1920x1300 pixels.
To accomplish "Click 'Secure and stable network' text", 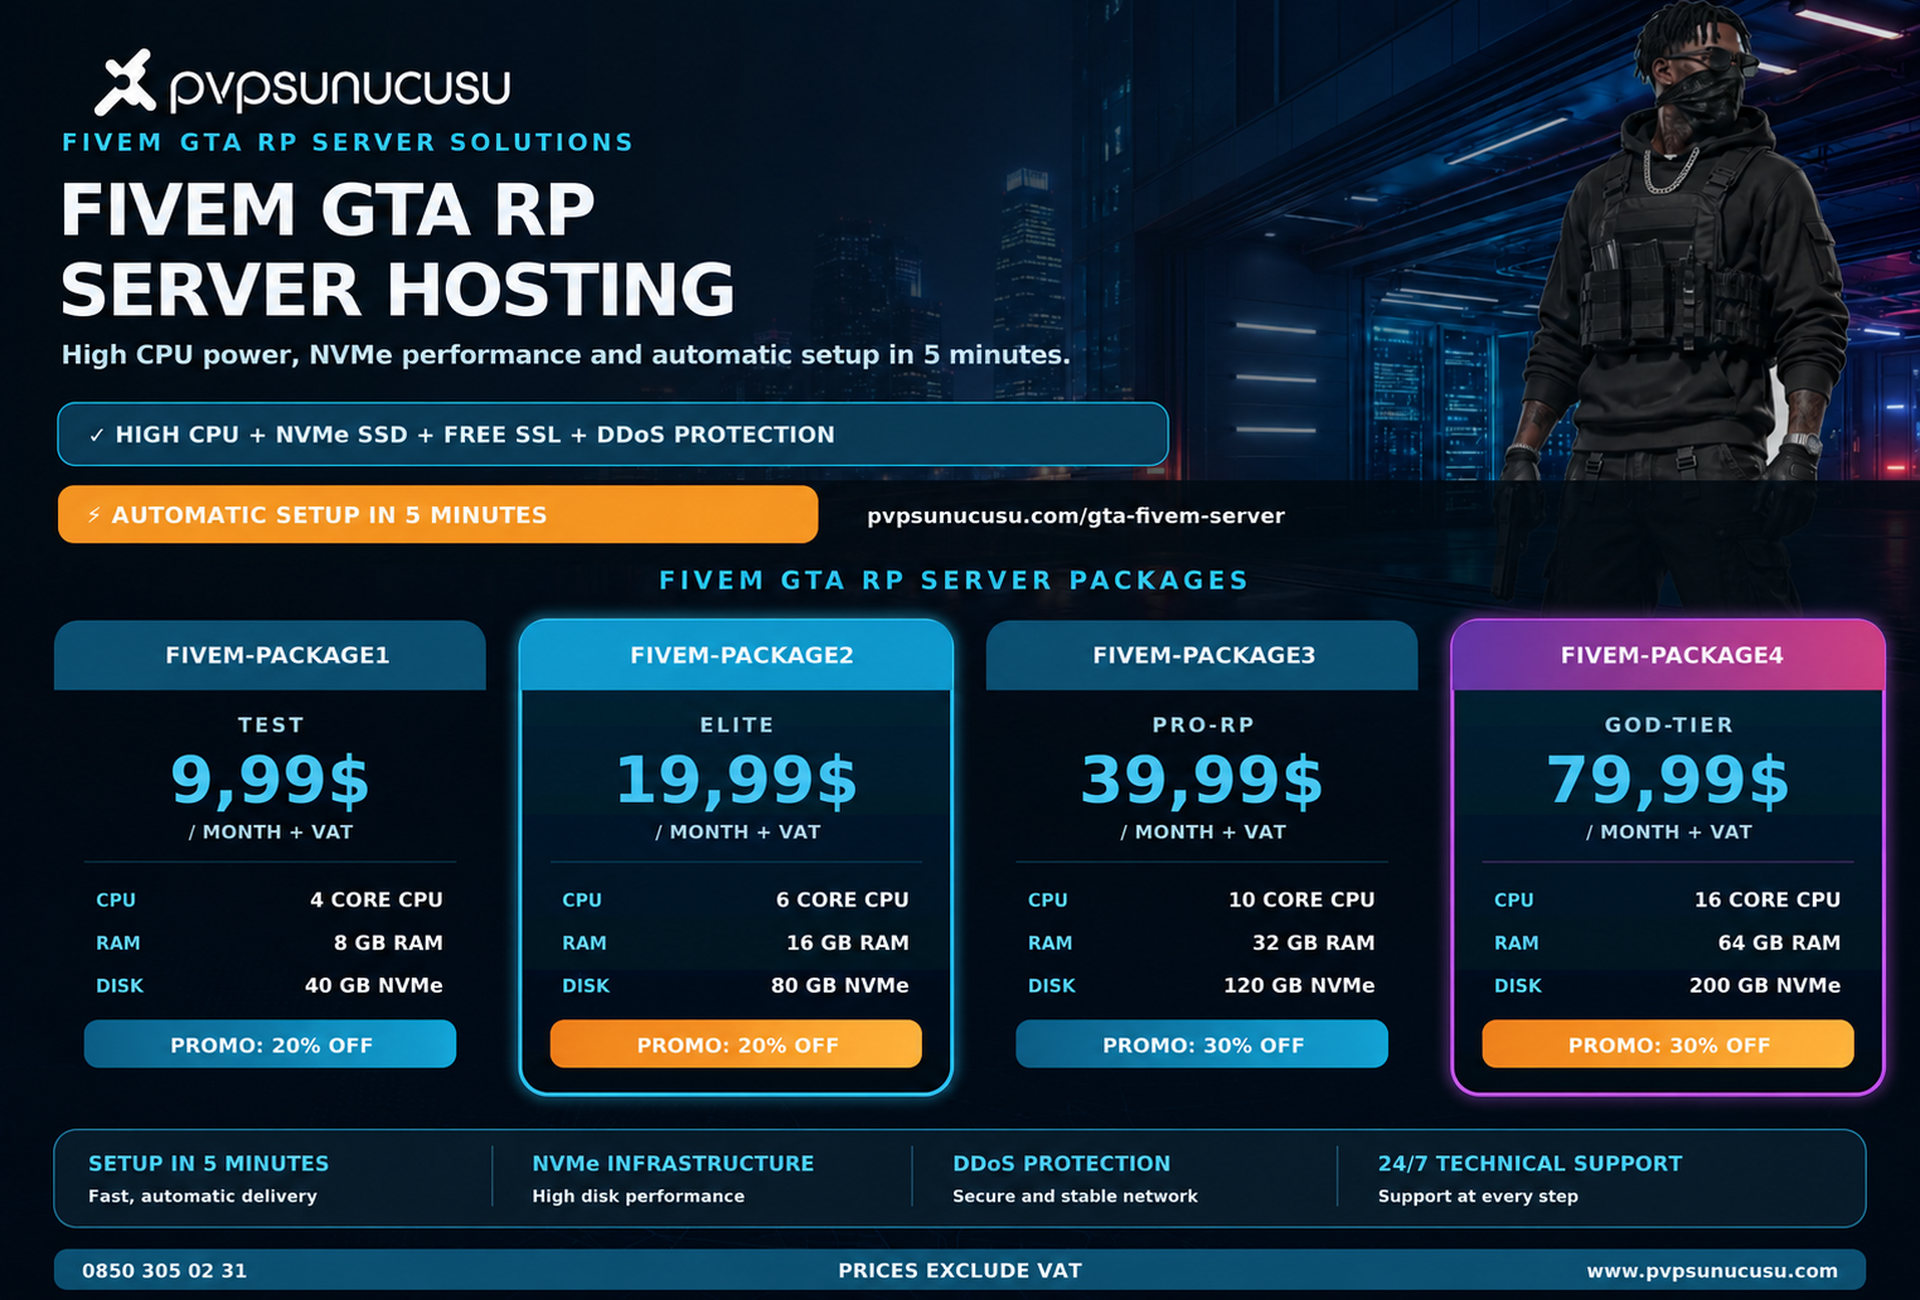I will [x=1075, y=1196].
